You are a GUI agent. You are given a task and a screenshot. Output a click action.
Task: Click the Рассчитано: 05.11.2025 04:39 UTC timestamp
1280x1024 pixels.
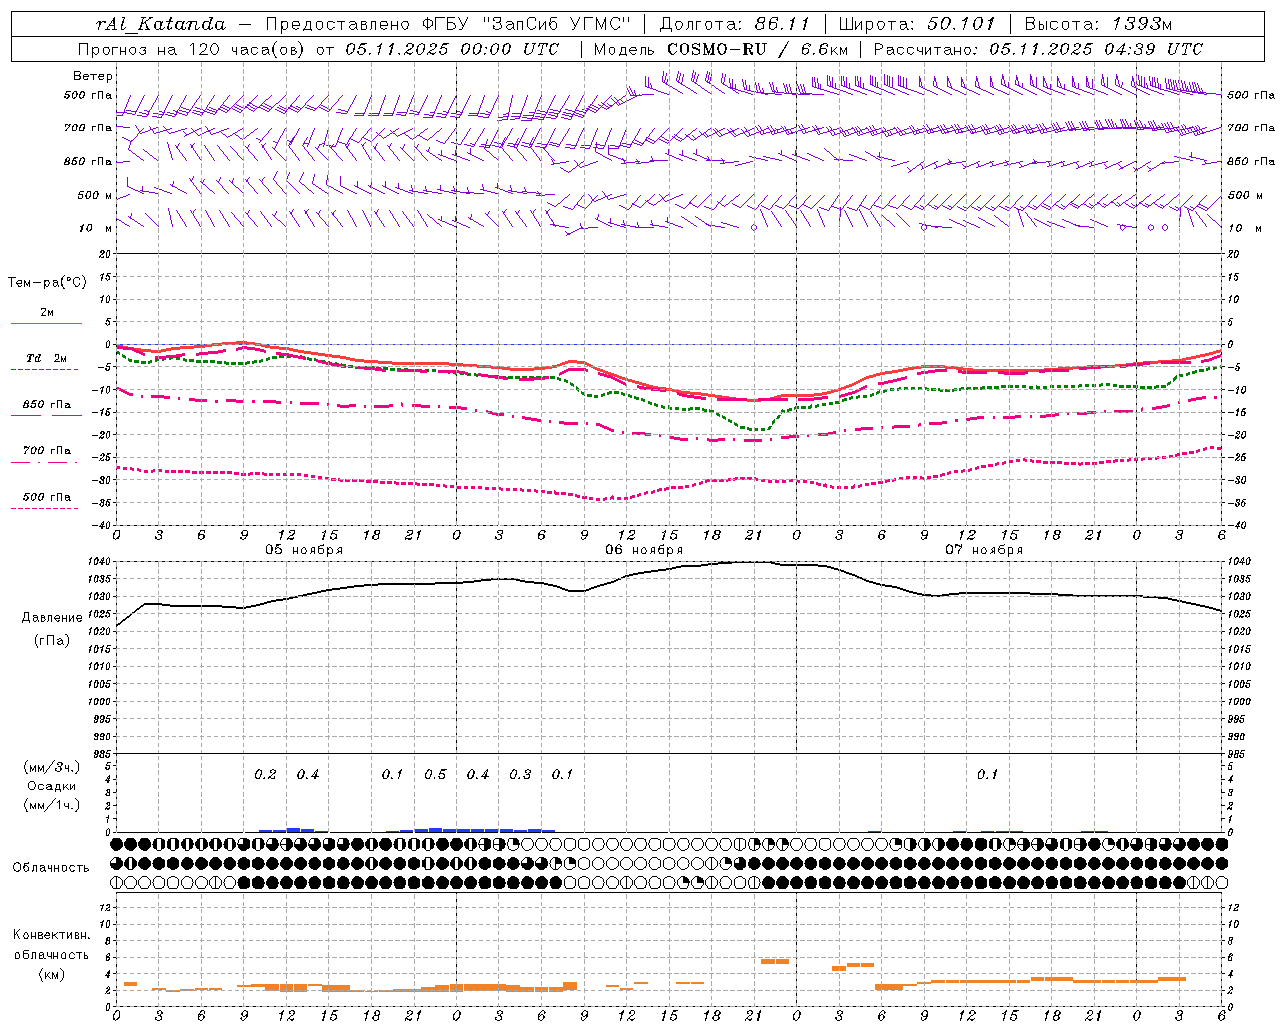(1038, 49)
